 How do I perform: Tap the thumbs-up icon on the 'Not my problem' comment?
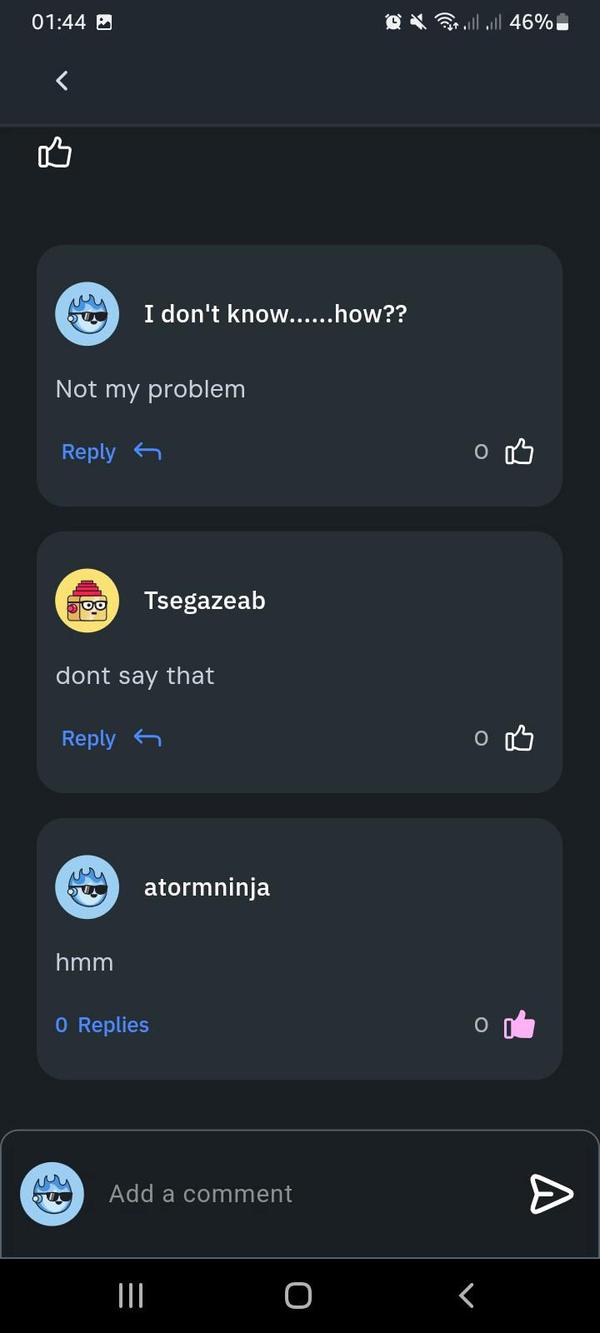519,451
